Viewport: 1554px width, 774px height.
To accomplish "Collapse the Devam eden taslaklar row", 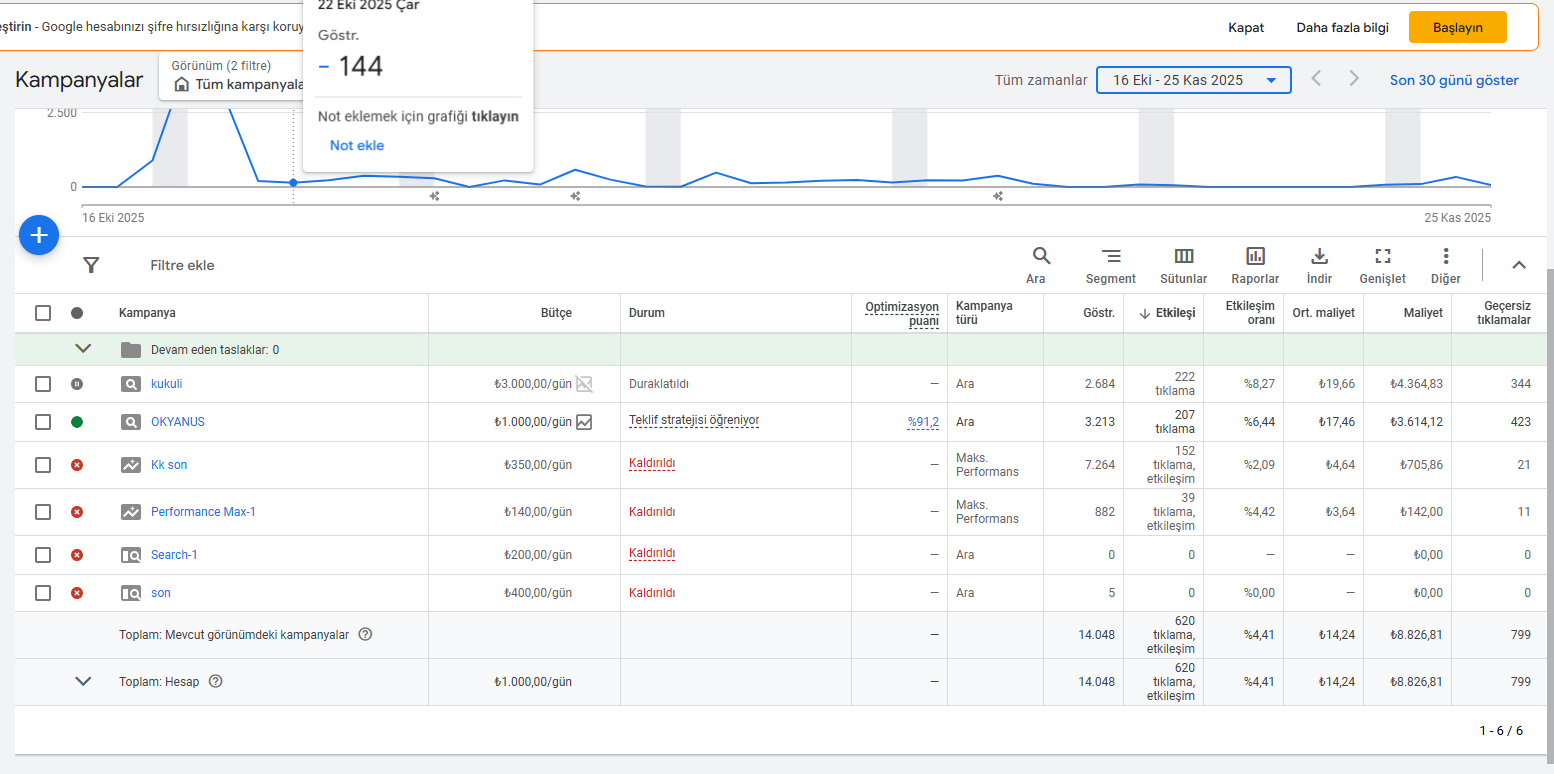I will (x=83, y=349).
